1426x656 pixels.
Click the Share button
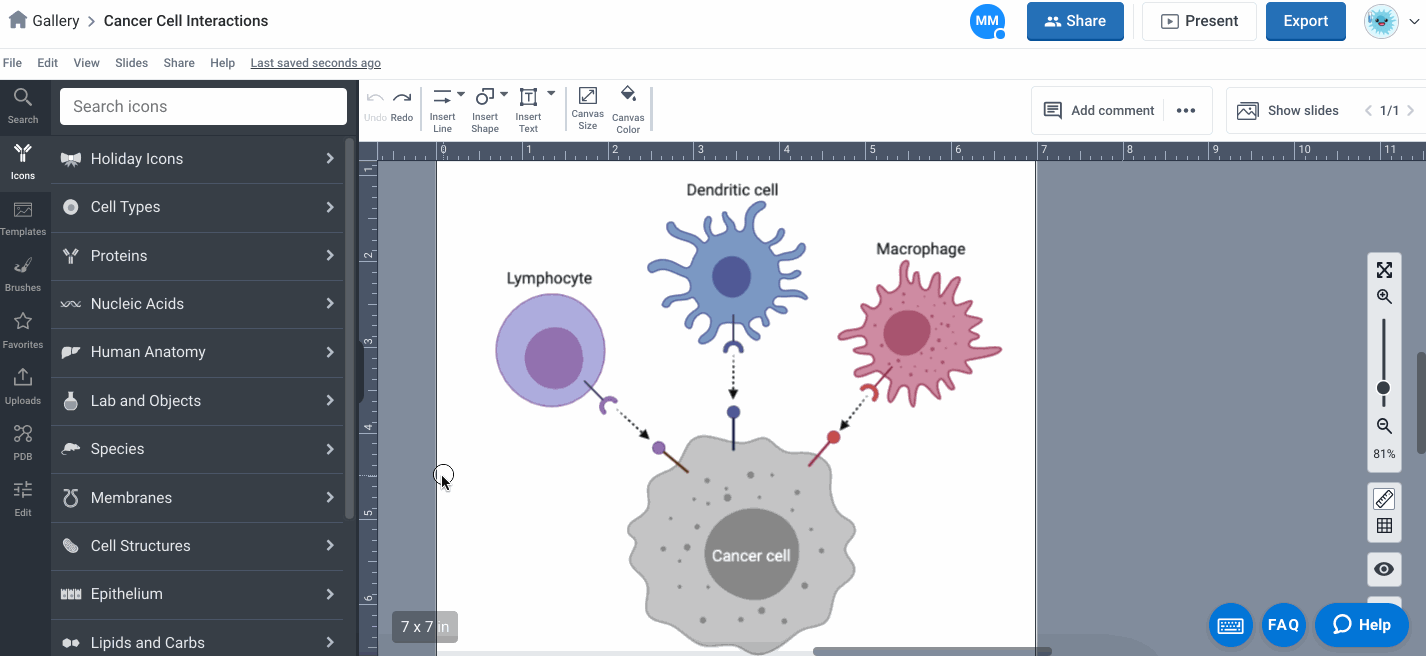tap(1075, 21)
